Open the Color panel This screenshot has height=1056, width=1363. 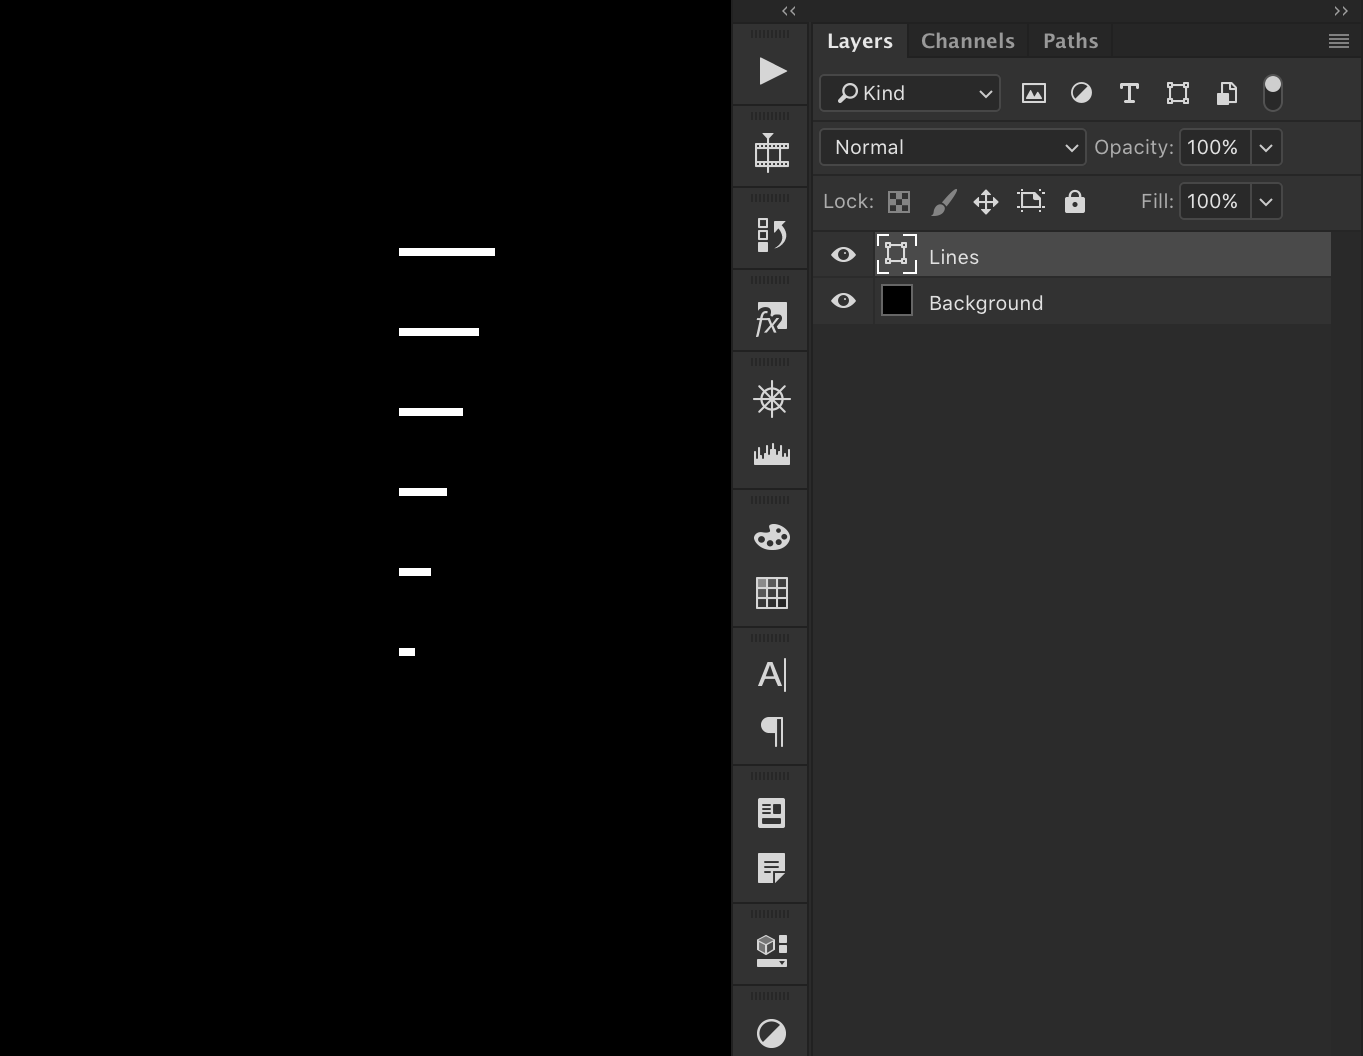pyautogui.click(x=770, y=537)
